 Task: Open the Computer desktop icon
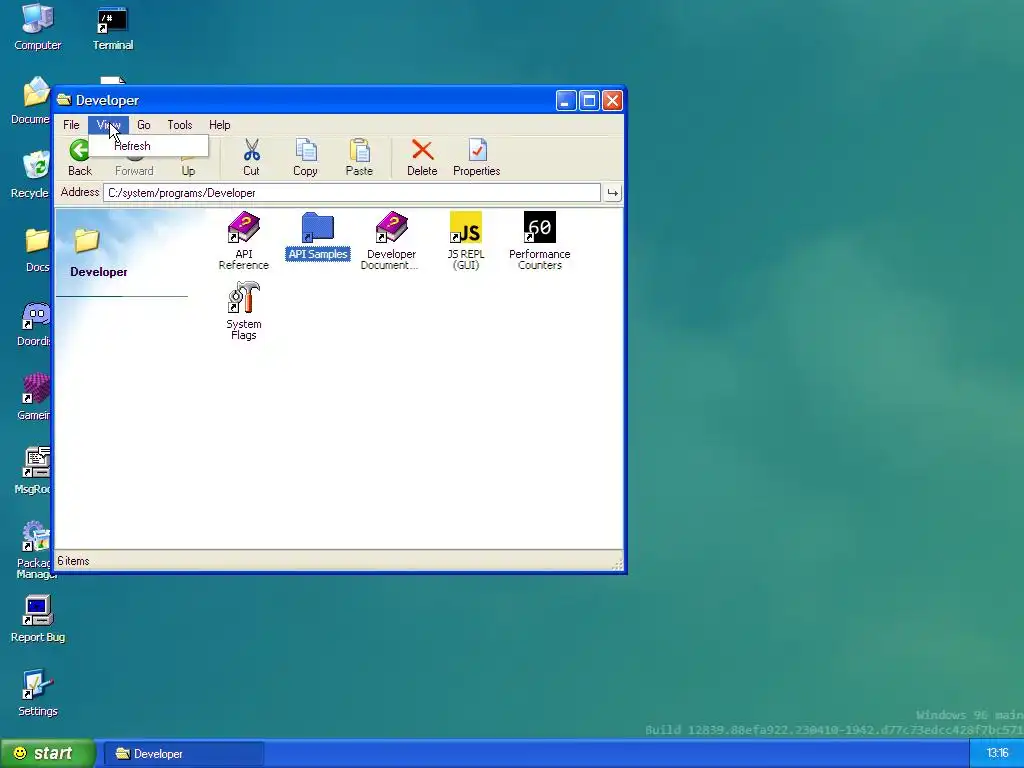[37, 28]
